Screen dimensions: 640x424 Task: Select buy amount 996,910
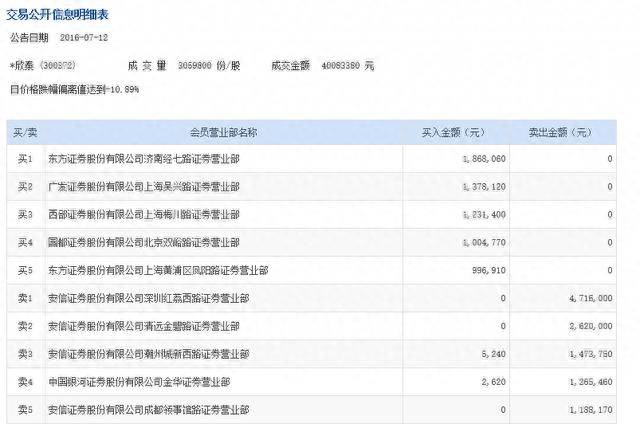coord(489,271)
